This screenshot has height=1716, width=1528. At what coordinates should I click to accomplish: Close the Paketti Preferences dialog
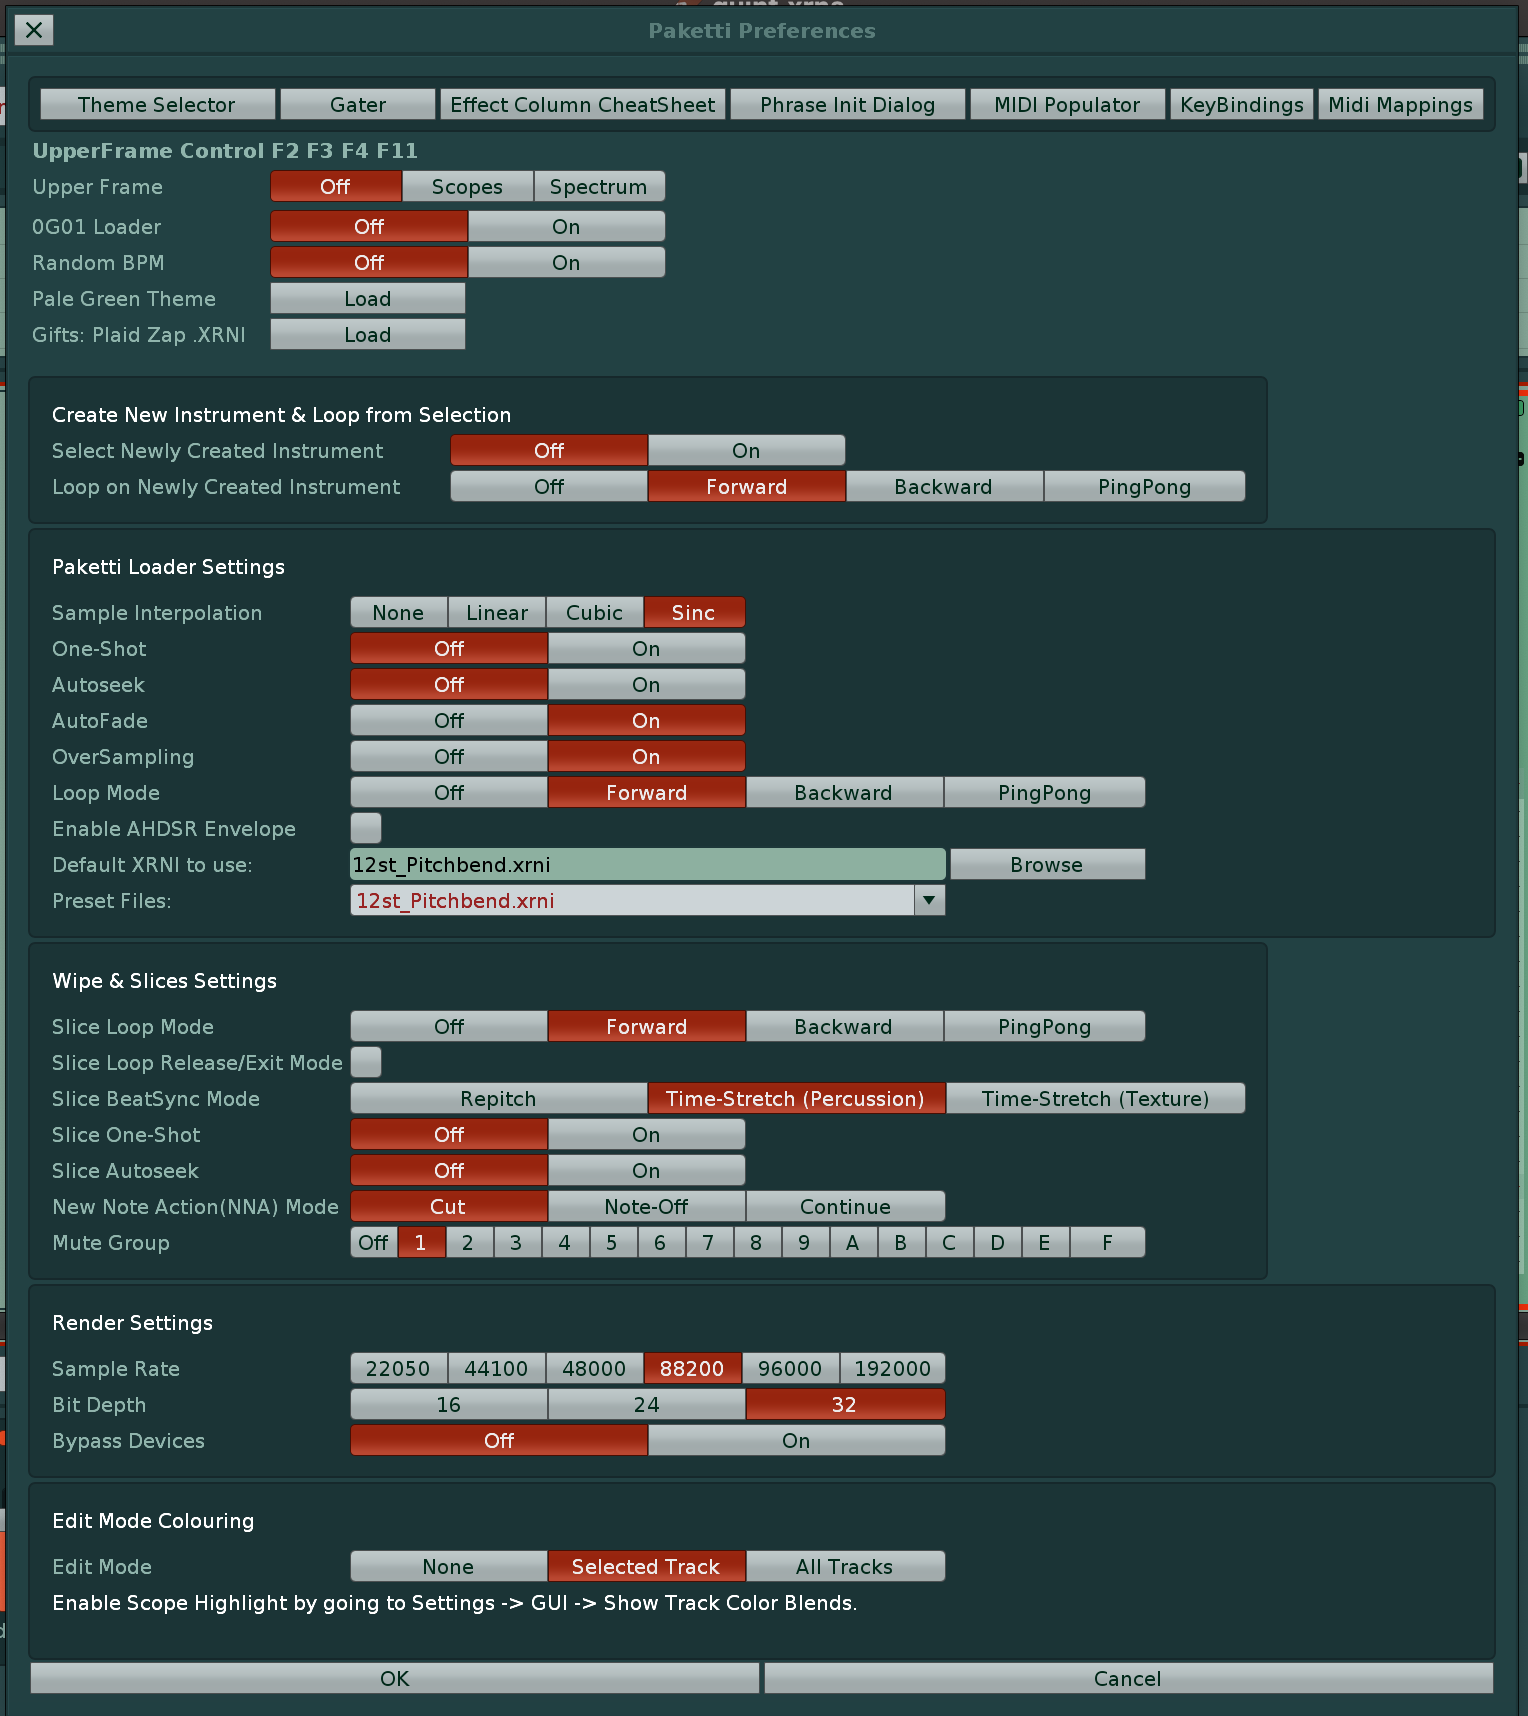pos(34,30)
